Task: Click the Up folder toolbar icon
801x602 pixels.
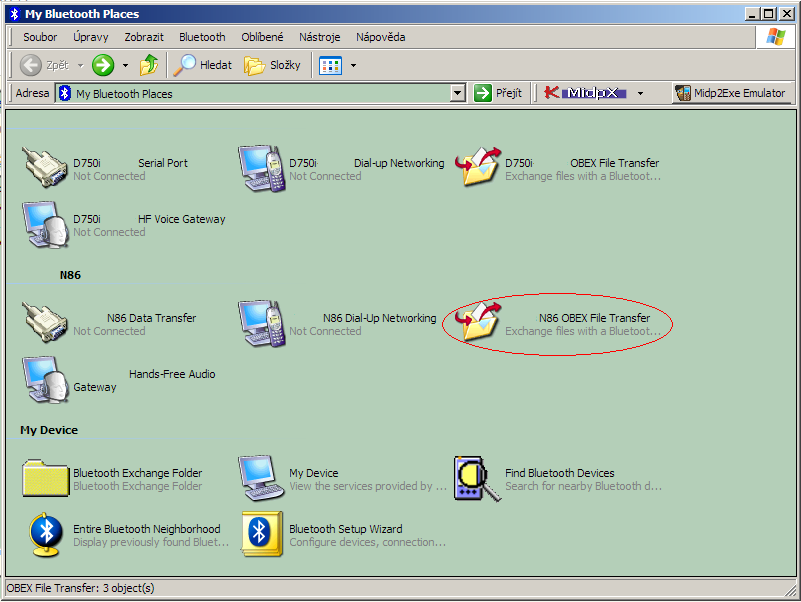Action: click(x=149, y=65)
